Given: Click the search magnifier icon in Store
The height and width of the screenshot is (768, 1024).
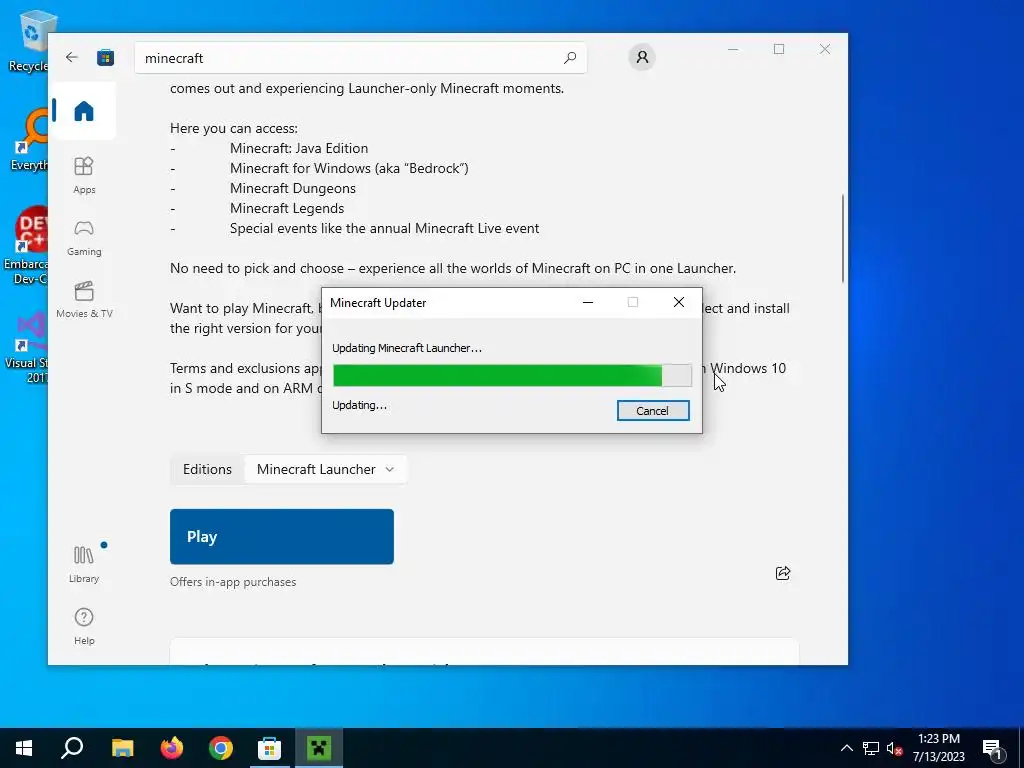Looking at the screenshot, I should click(x=569, y=57).
